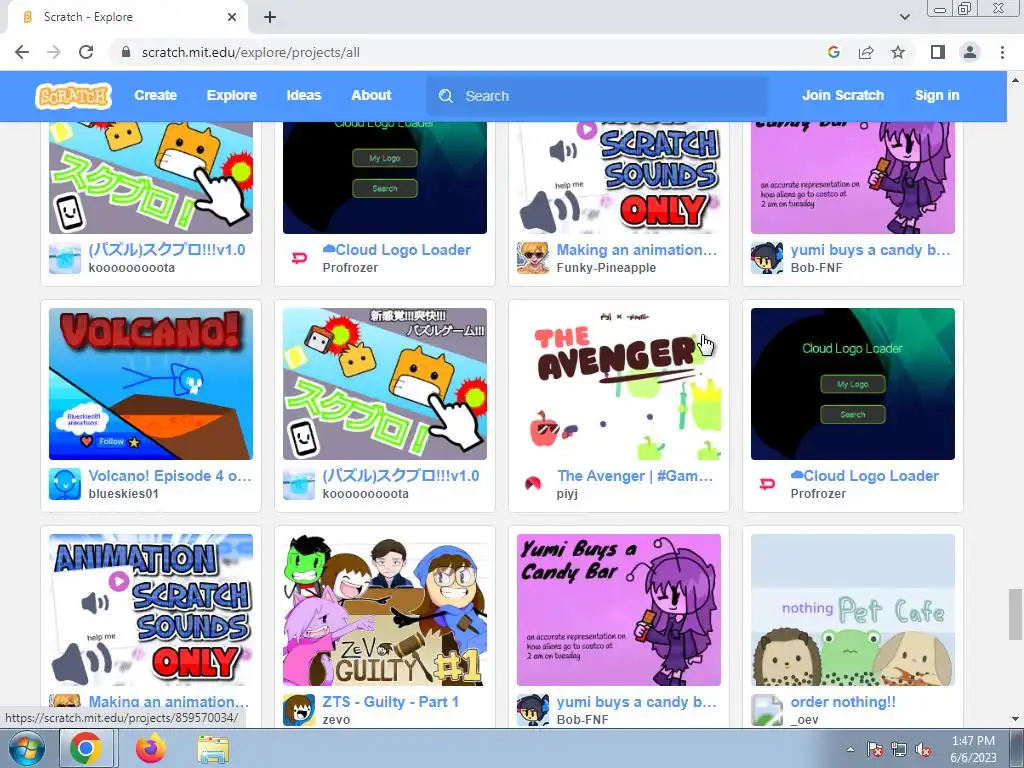The height and width of the screenshot is (768, 1024).
Task: Click Funky-Pineapple avatar icon
Action: (533, 258)
